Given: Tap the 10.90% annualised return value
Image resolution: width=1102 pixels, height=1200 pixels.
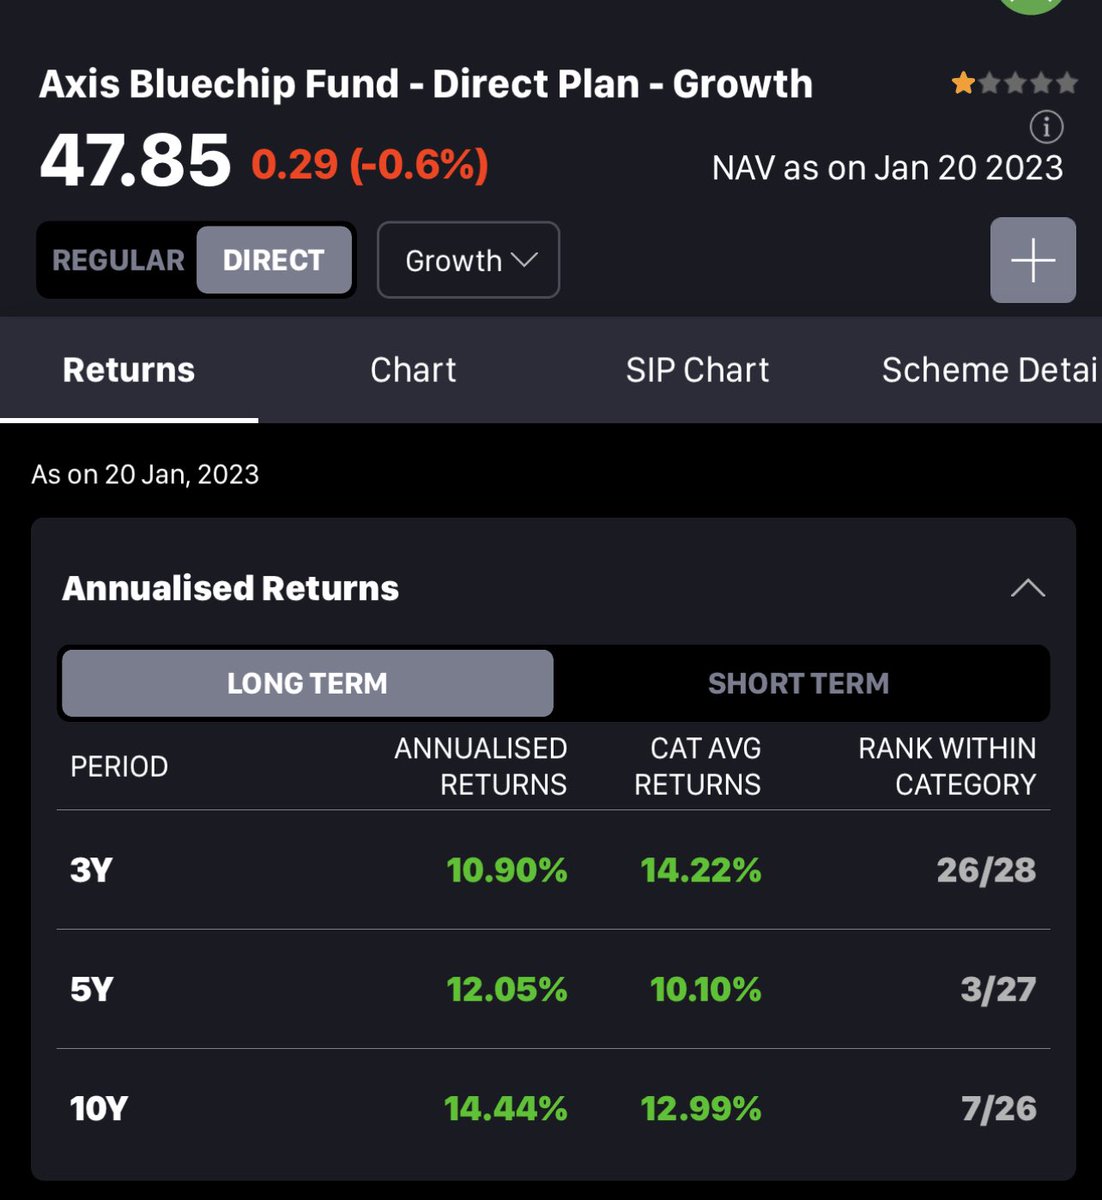Looking at the screenshot, I should point(507,870).
